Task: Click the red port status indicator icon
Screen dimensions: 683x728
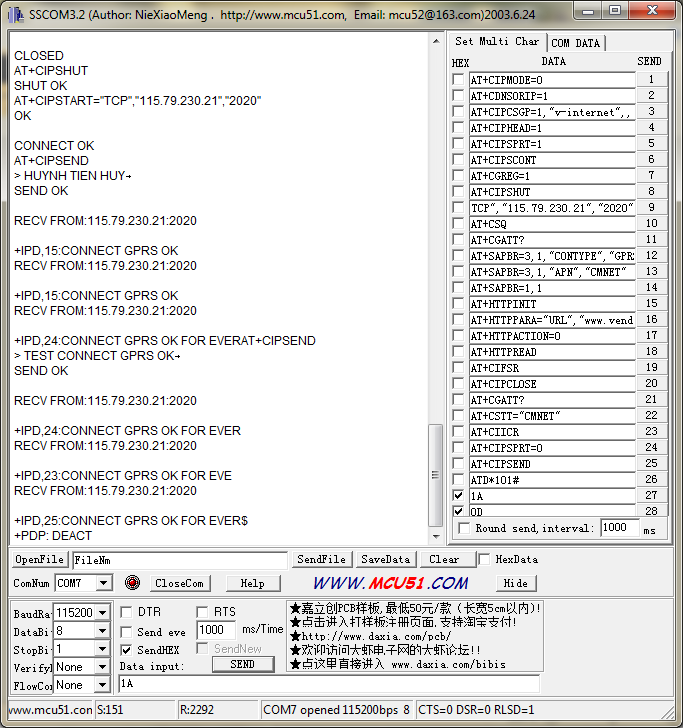Action: point(132,583)
